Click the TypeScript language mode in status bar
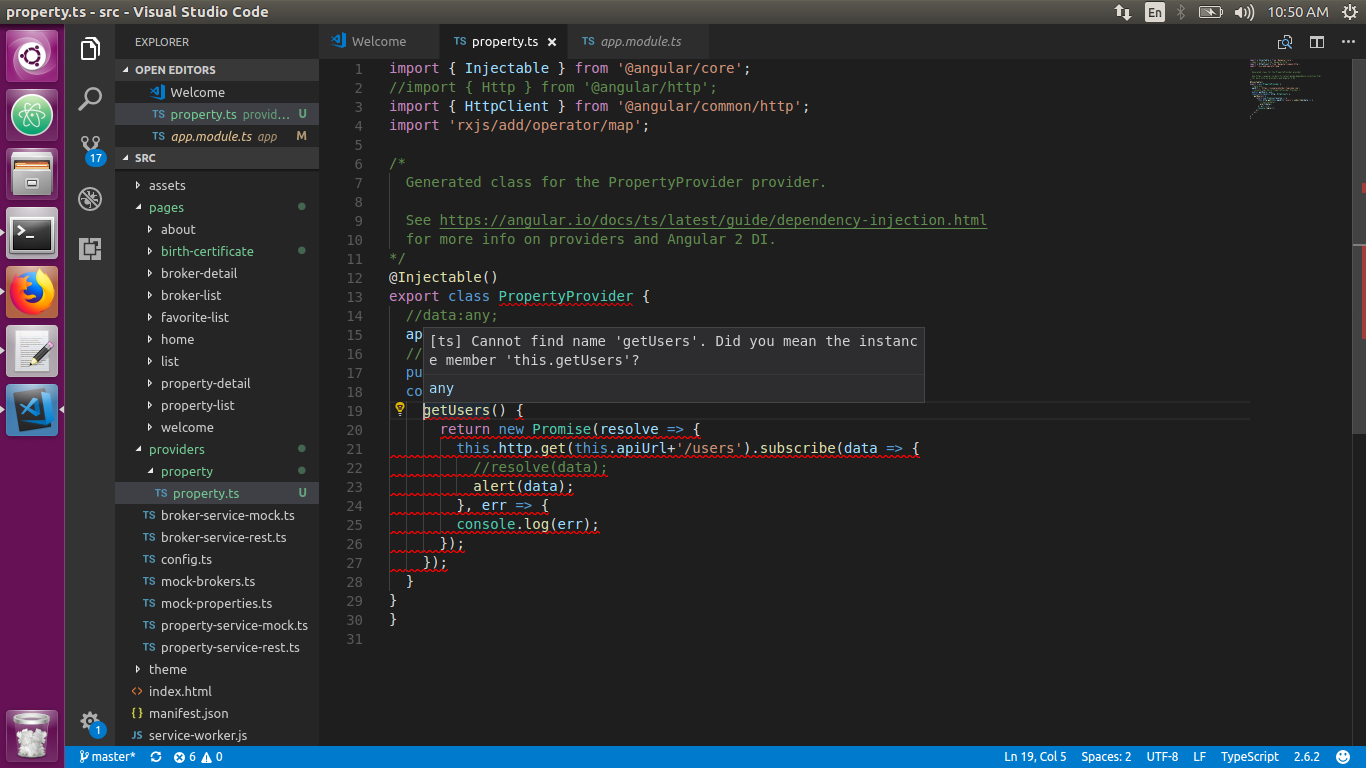The height and width of the screenshot is (768, 1366). pos(1249,757)
